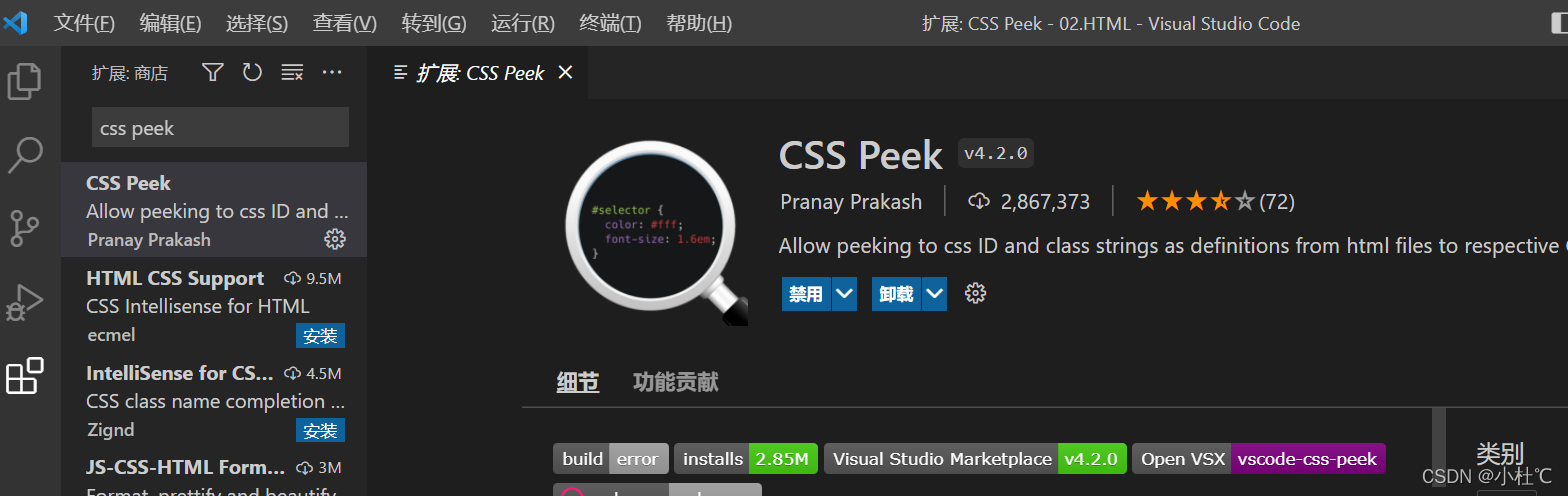Viewport: 1568px width, 496px height.
Task: Install IntelliSense for CSS extension by Zignd
Action: (x=320, y=431)
